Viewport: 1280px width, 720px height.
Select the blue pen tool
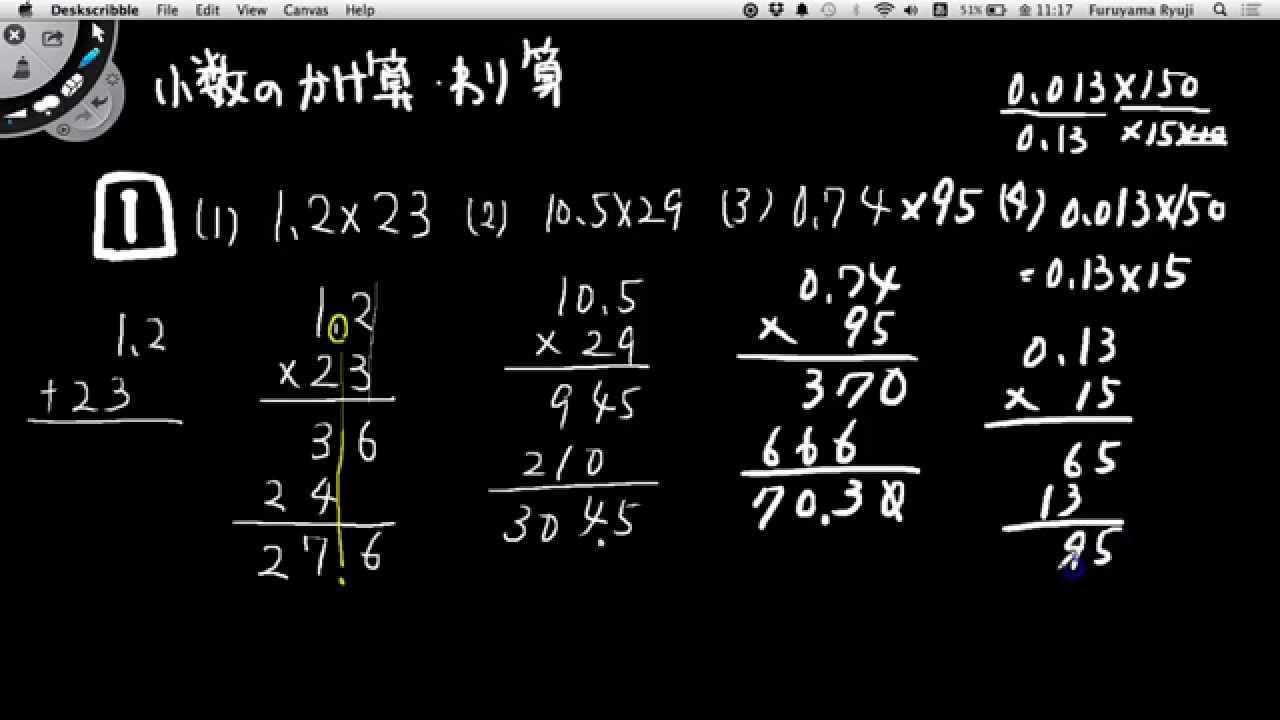(90, 57)
